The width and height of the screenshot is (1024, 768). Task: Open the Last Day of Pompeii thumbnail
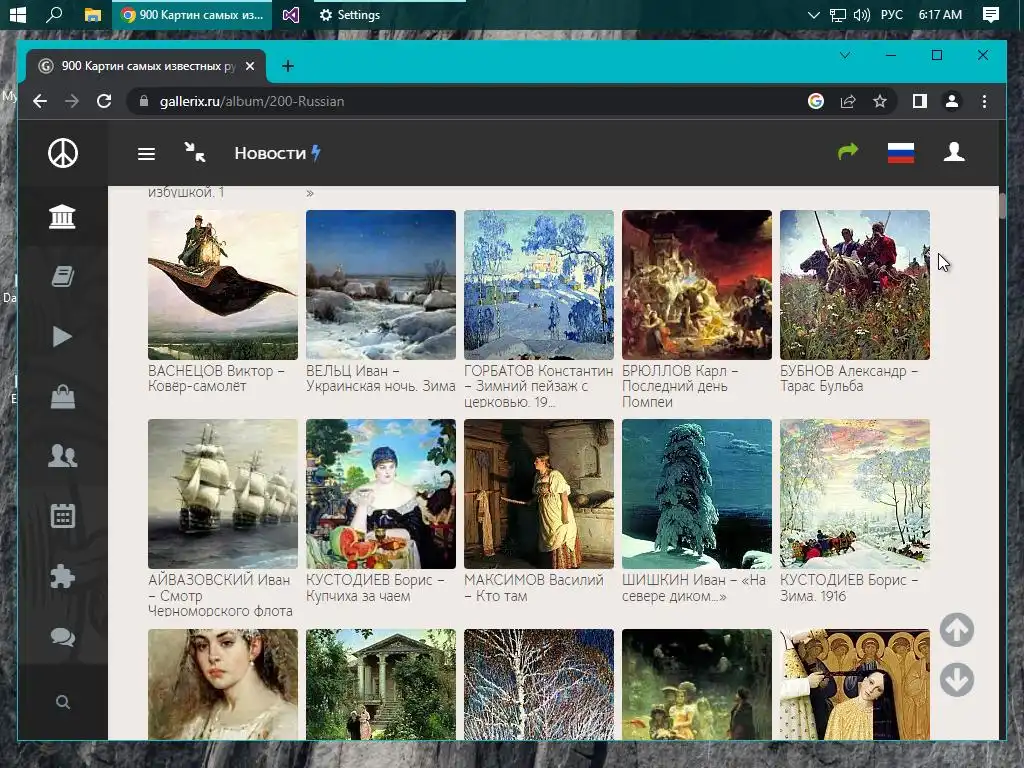697,285
